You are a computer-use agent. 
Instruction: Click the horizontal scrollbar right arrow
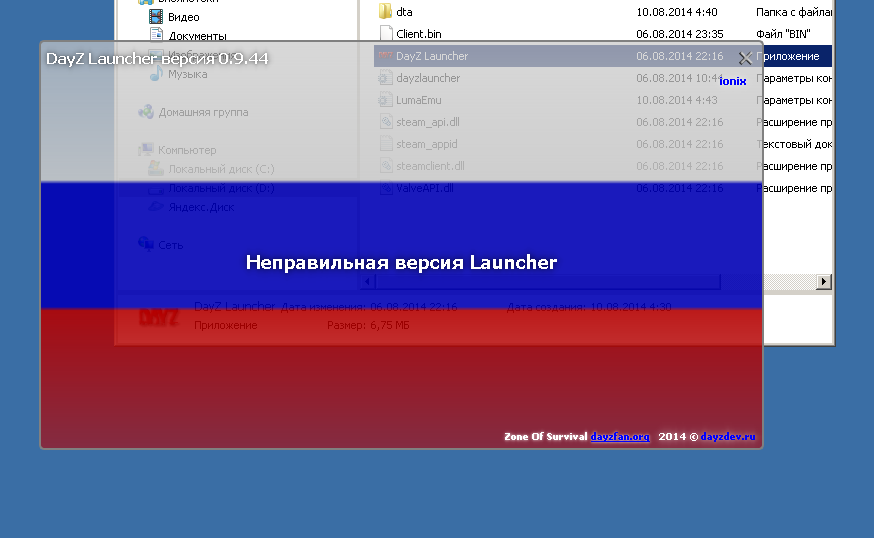823,282
